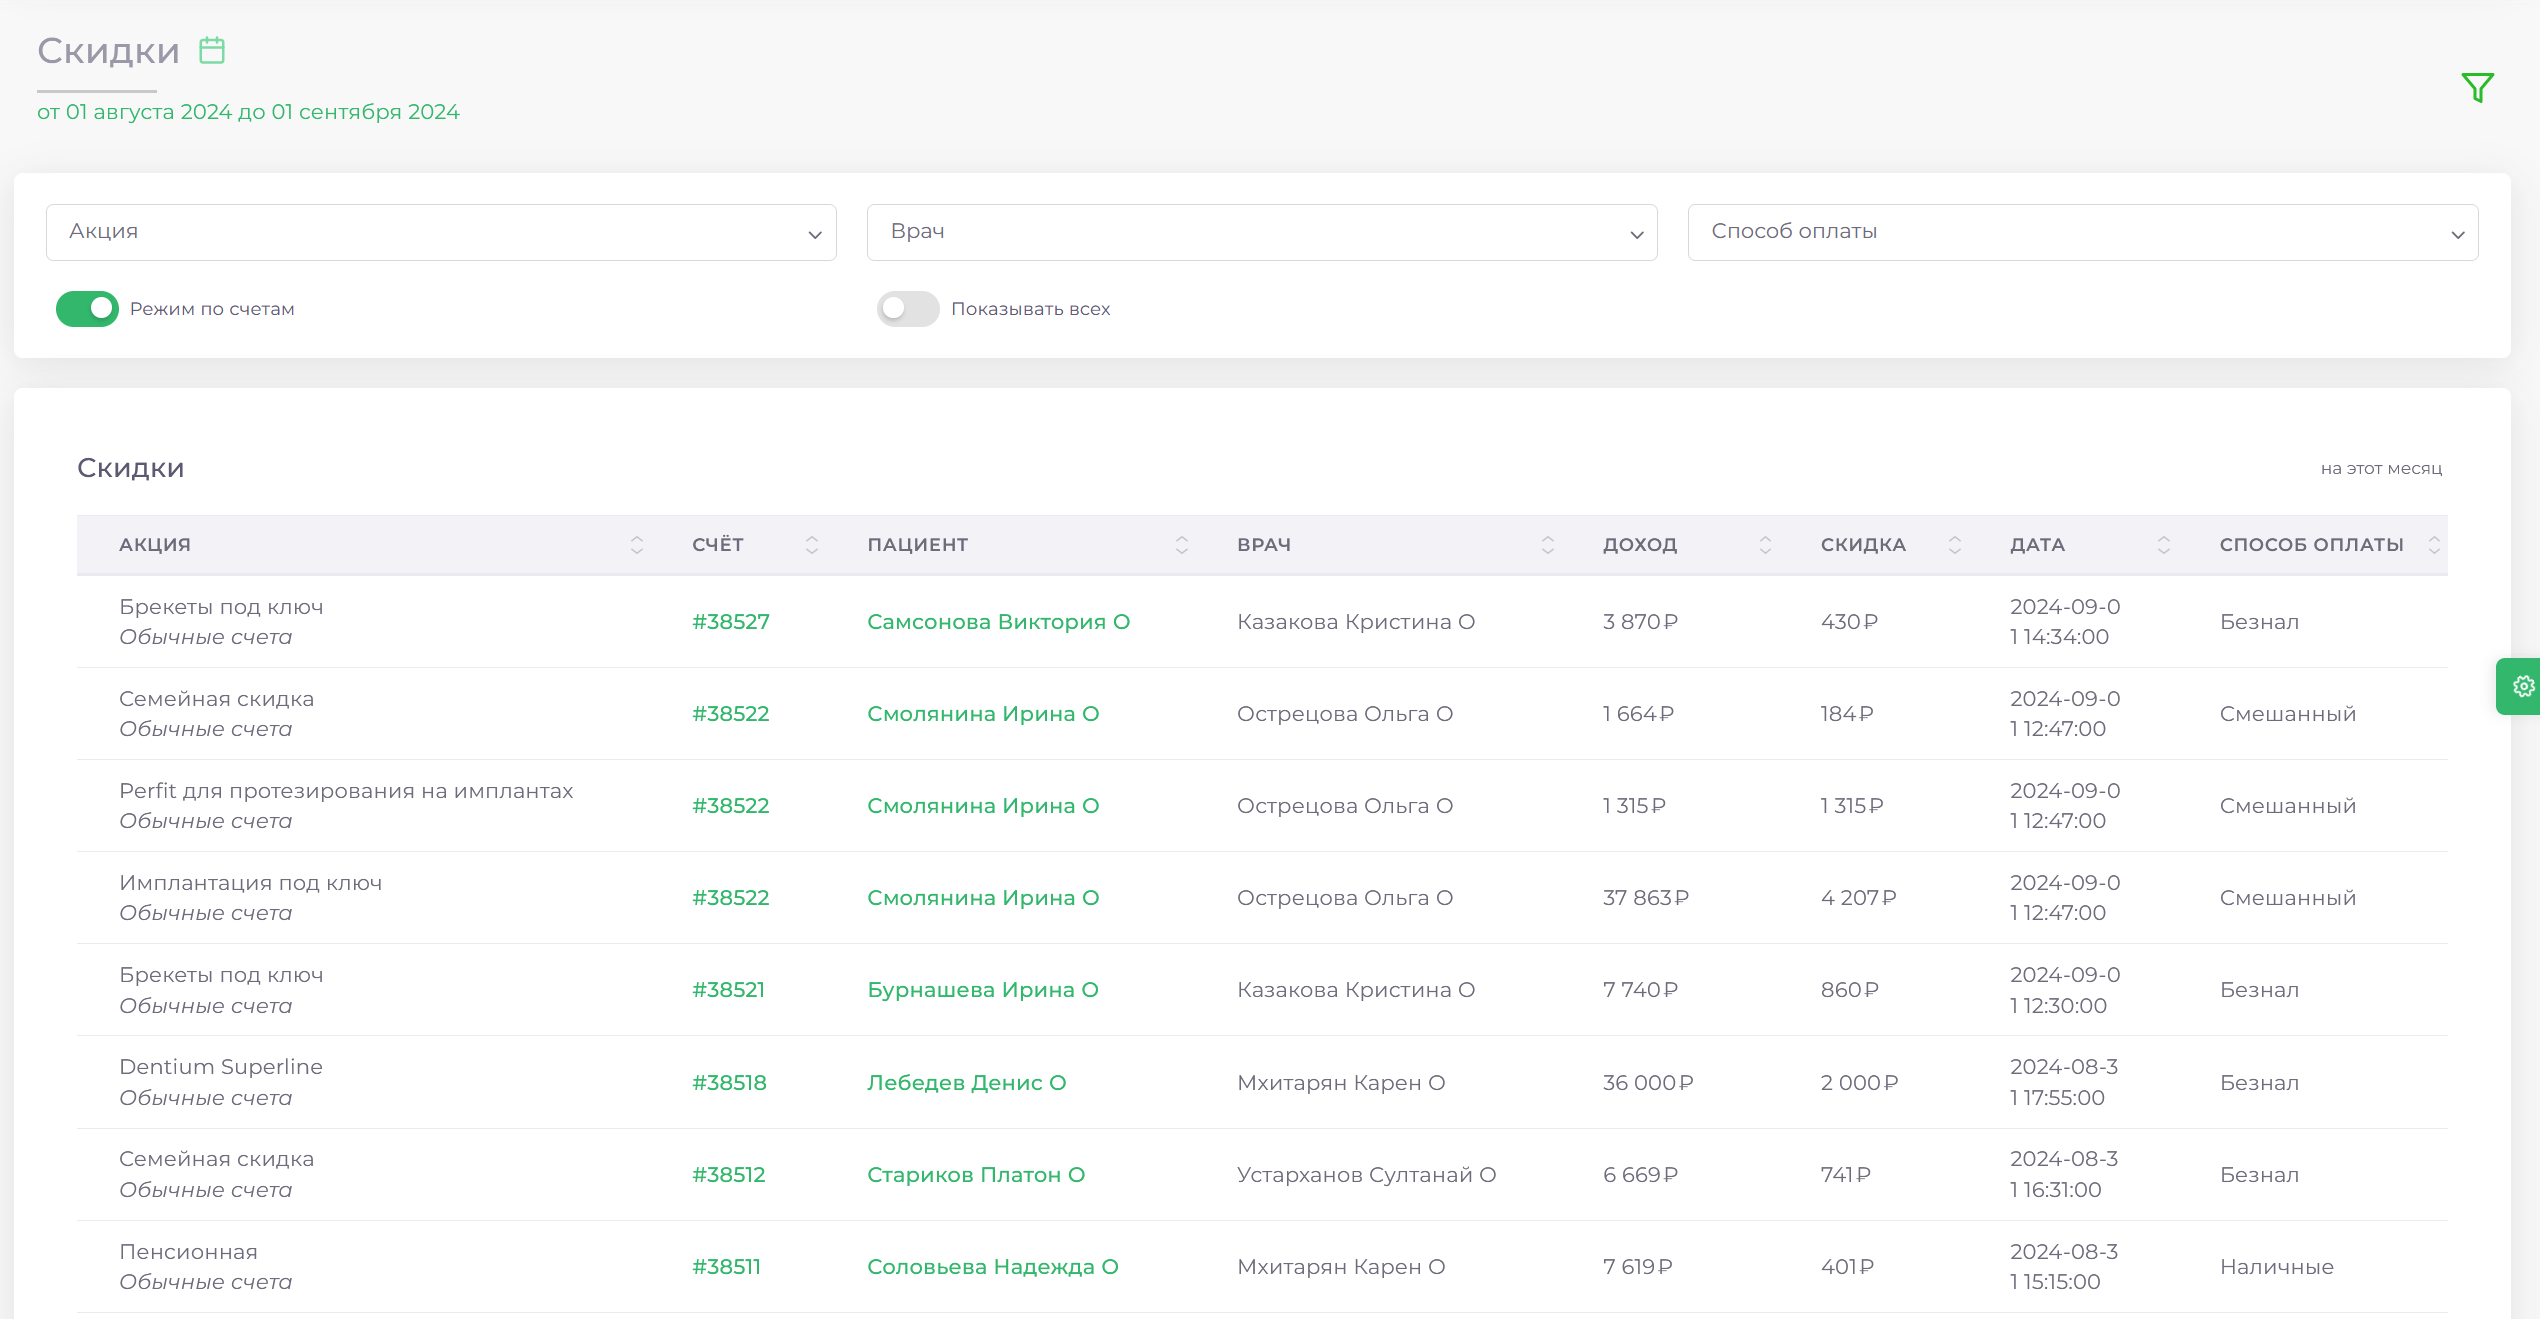Click doctor Устарханов Султанай О
Viewport: 2540px width, 1319px height.
click(x=1367, y=1175)
